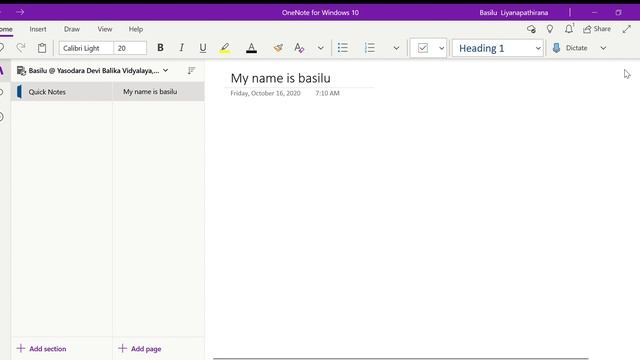The image size is (640, 360).
Task: Click Add page
Action: [140, 349]
